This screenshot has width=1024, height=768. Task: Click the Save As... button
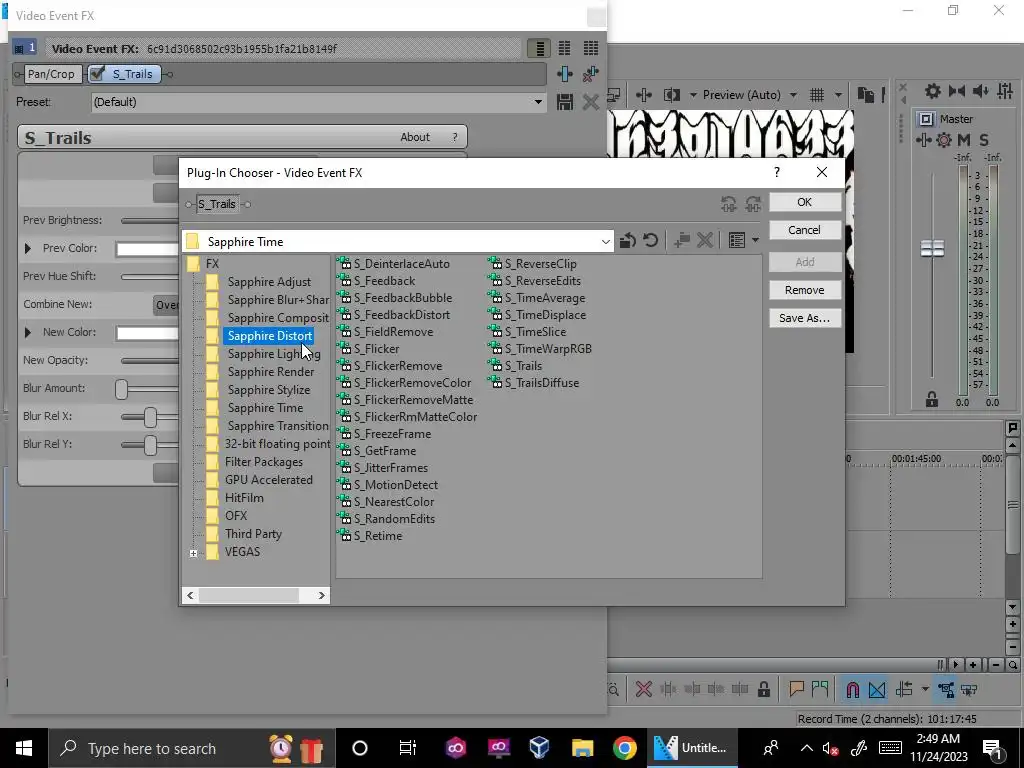(805, 318)
